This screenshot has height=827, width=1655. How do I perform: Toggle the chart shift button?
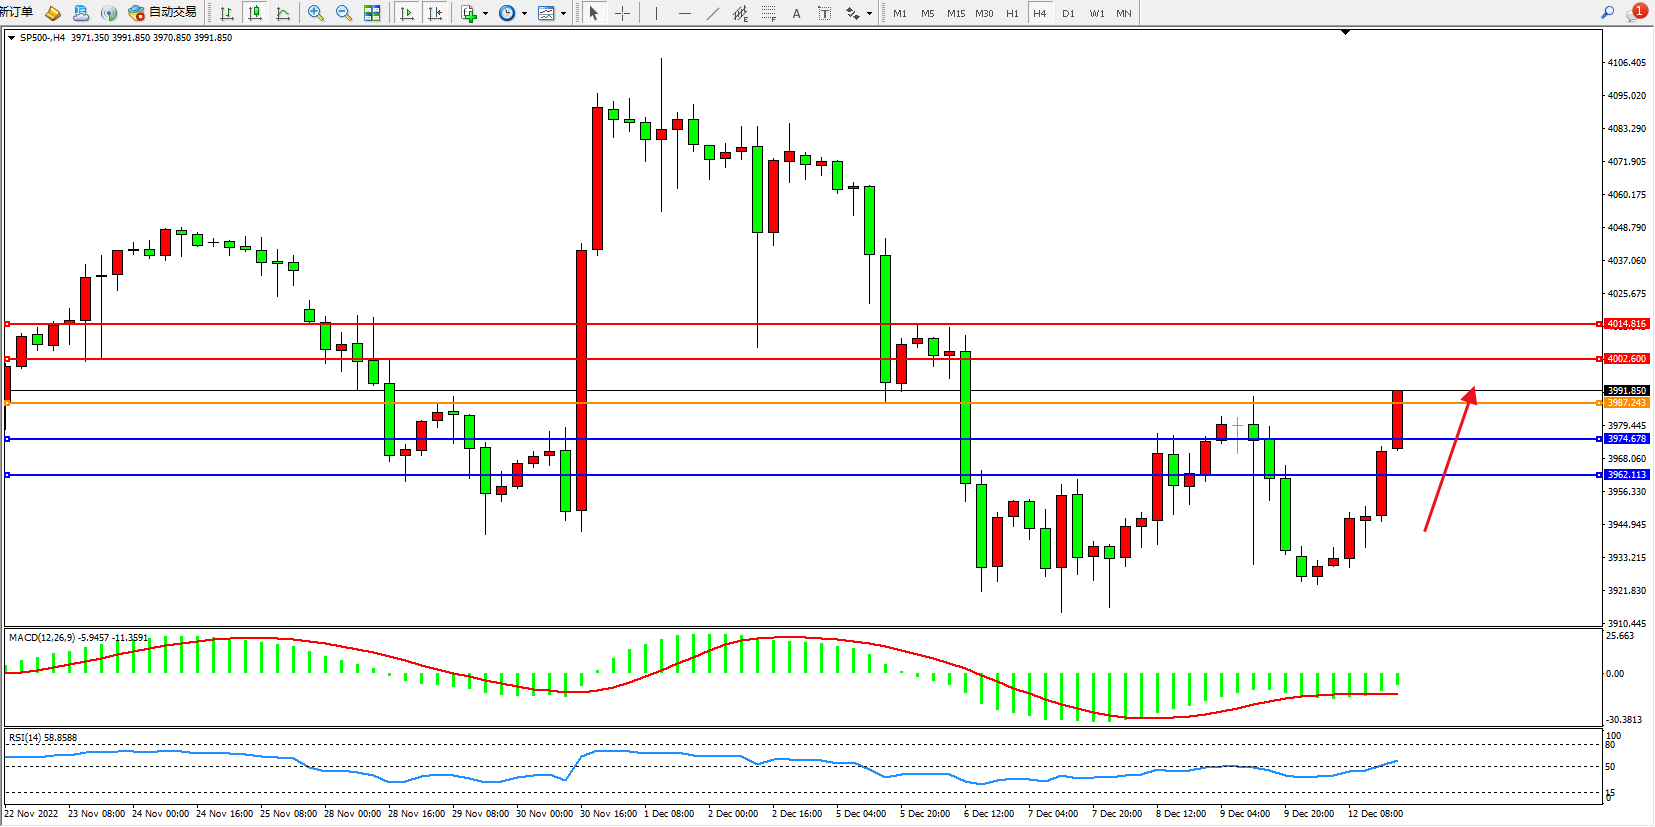tap(435, 13)
